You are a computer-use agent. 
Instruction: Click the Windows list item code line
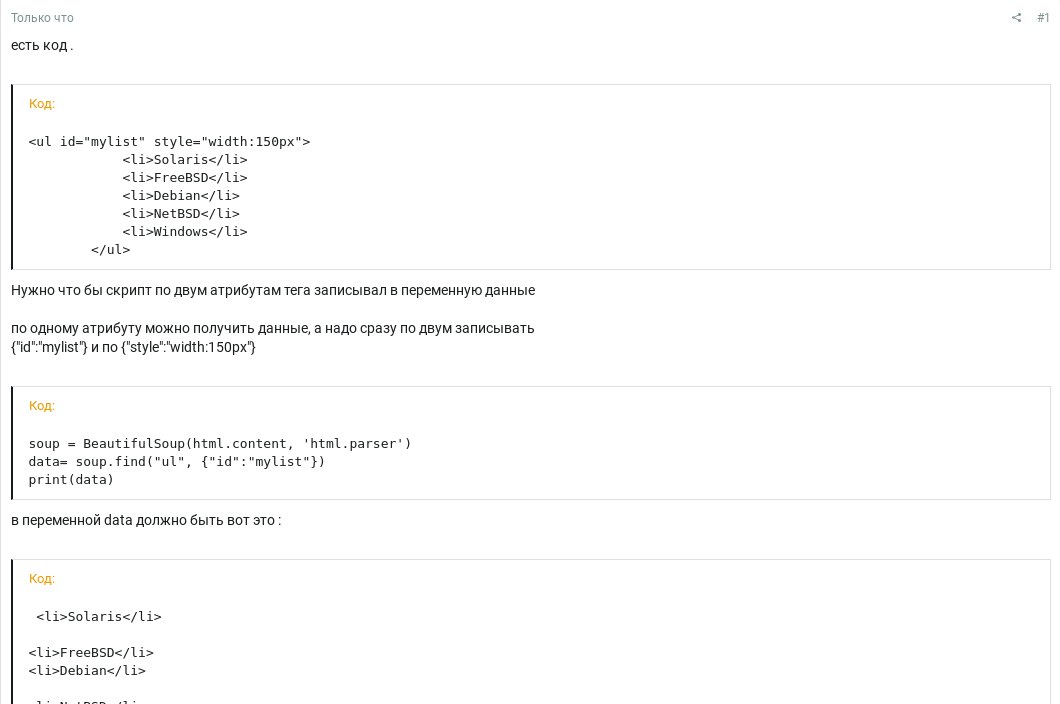[185, 232]
